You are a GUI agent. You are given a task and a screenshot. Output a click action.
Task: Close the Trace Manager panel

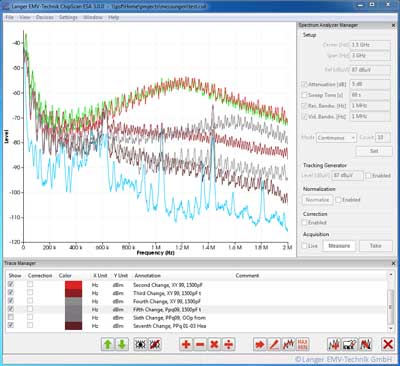(393, 263)
